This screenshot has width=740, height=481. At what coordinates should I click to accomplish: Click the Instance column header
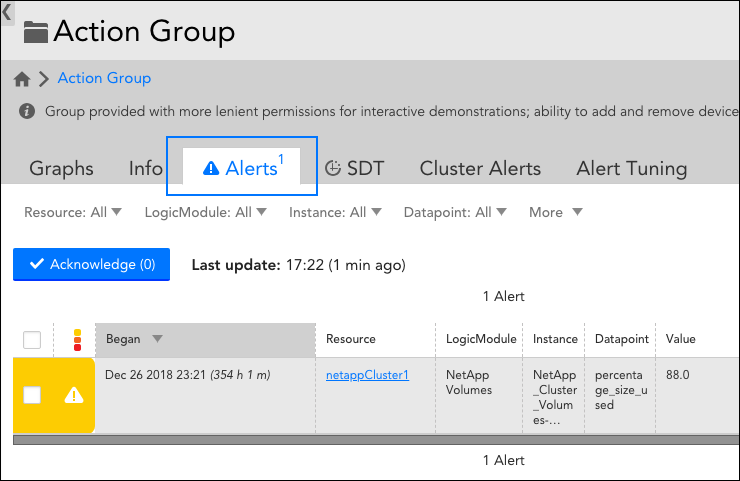pyautogui.click(x=555, y=339)
